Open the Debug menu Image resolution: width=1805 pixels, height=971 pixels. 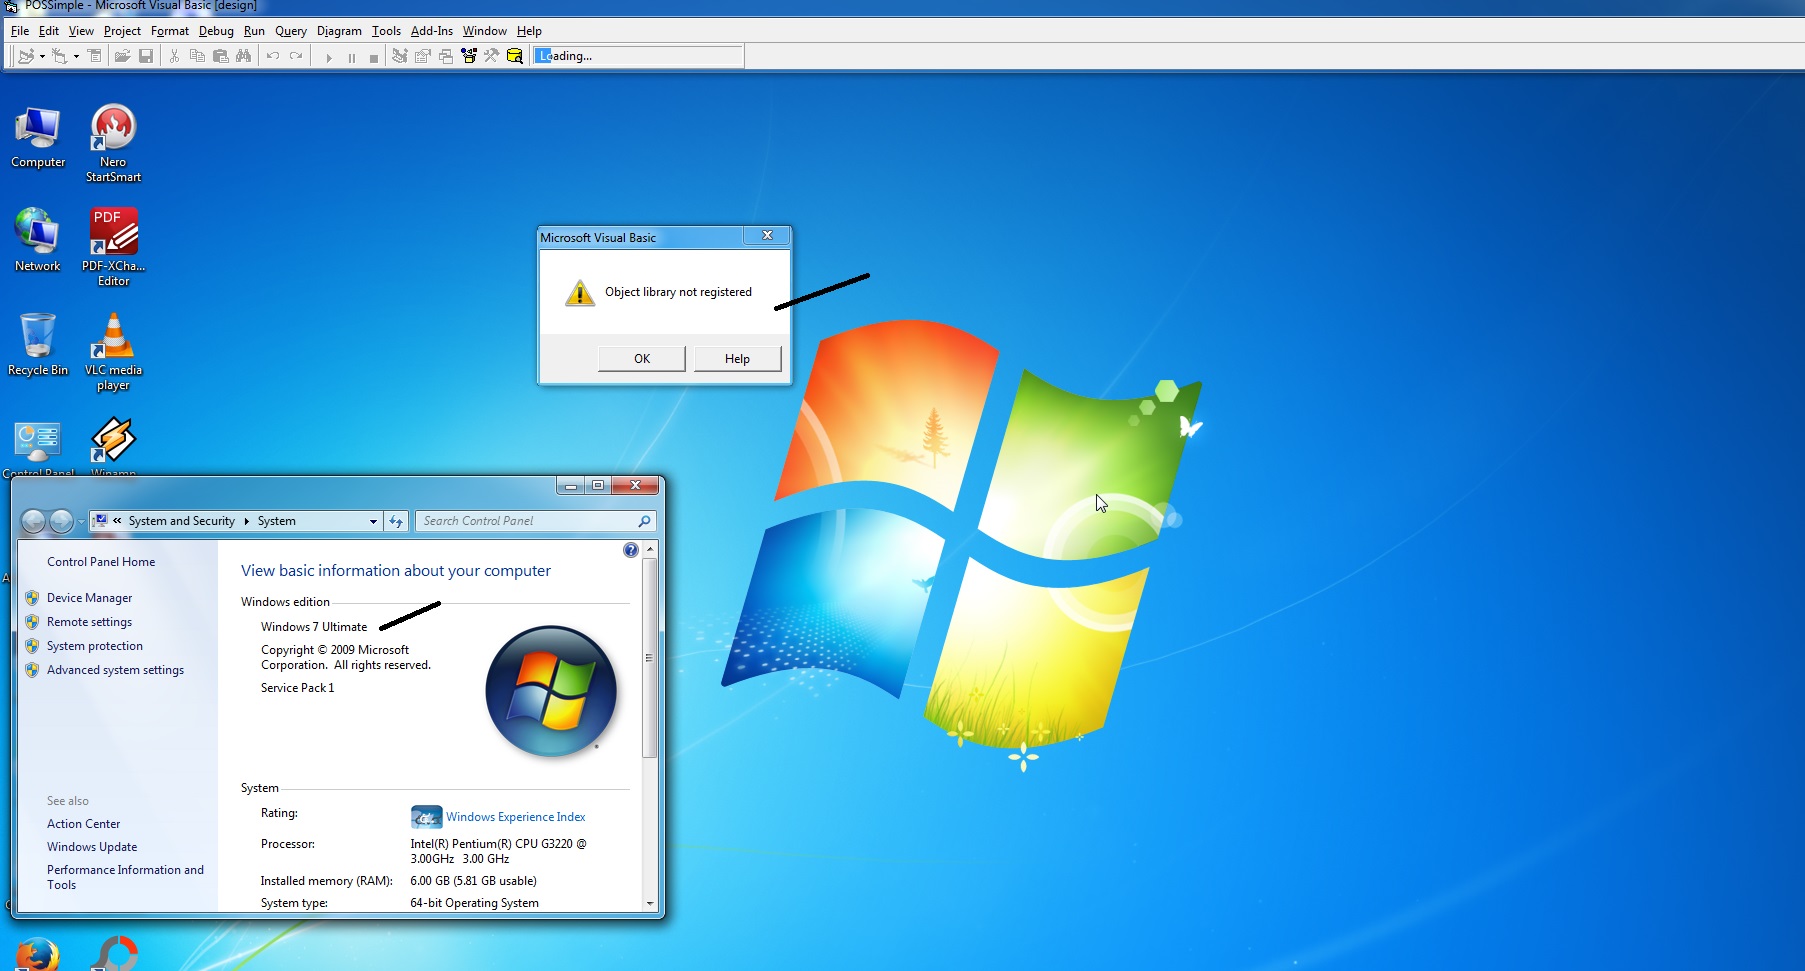216,31
